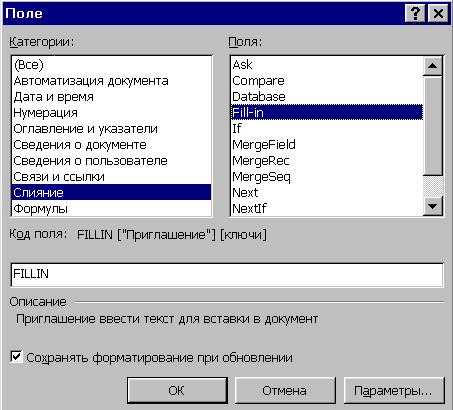The image size is (453, 410).
Task: Close the Поле dialog window
Action: click(438, 14)
